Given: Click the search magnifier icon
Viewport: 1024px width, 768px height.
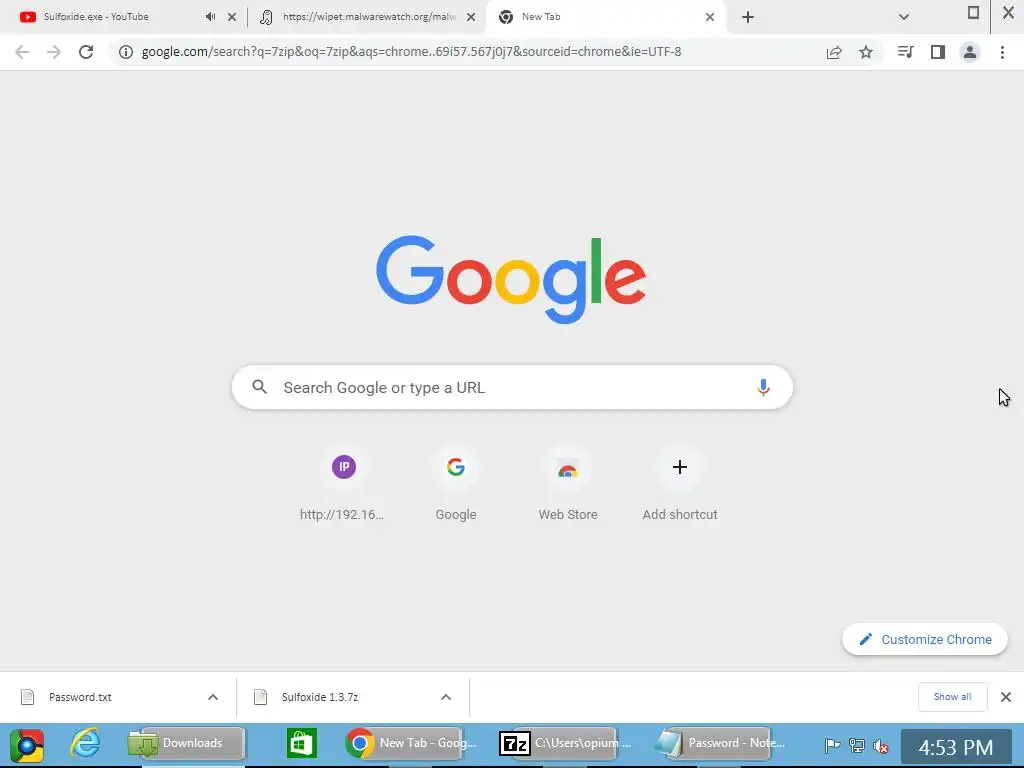Looking at the screenshot, I should 259,387.
